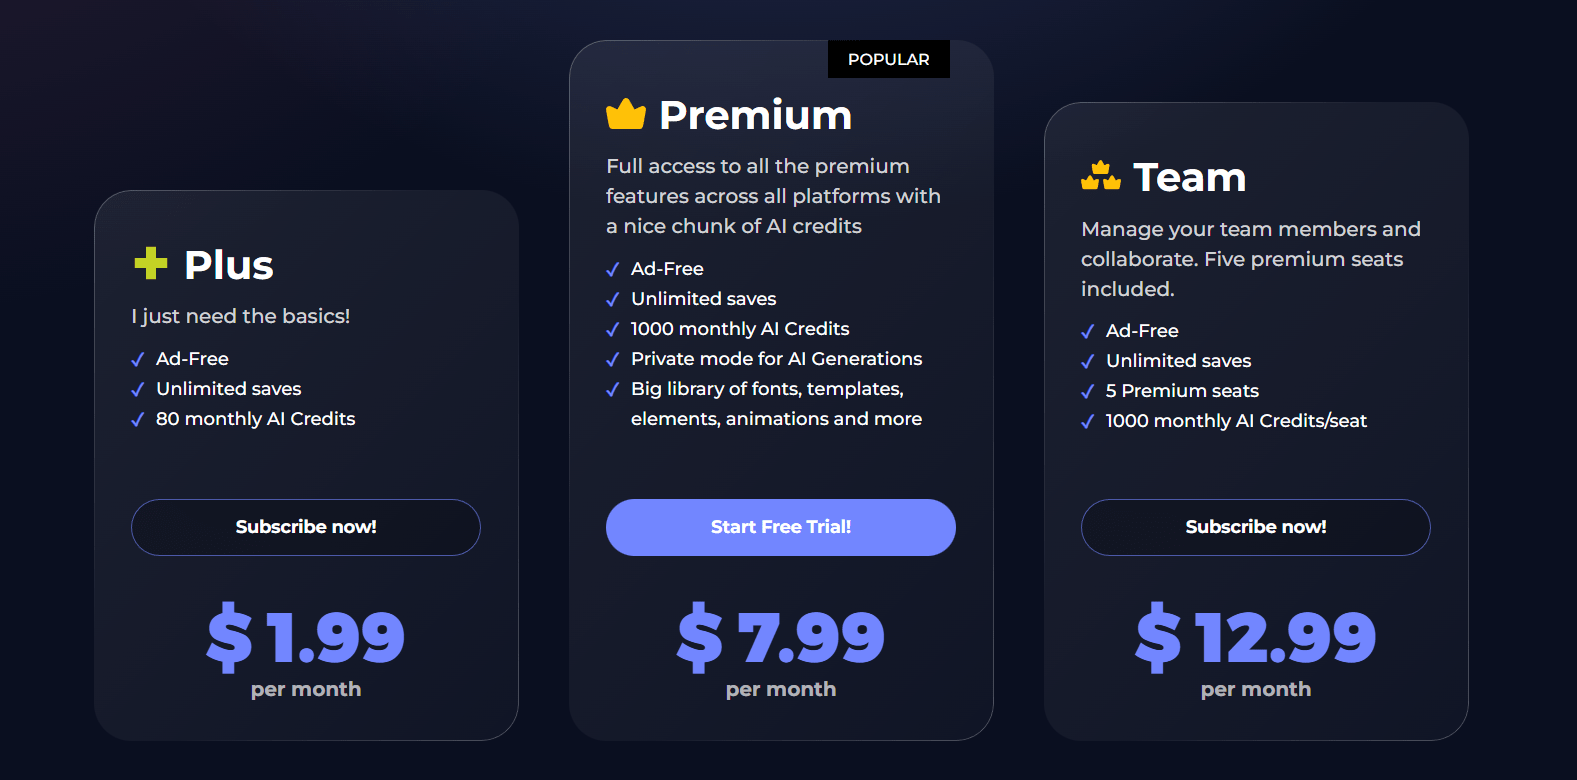Click the triple crown icon beside Team

tap(1101, 177)
